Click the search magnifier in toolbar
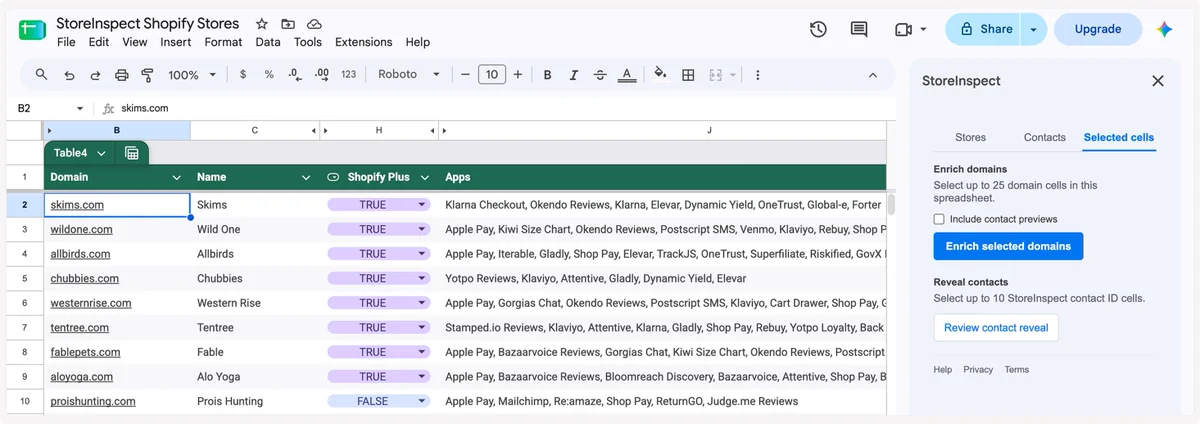 pos(41,75)
